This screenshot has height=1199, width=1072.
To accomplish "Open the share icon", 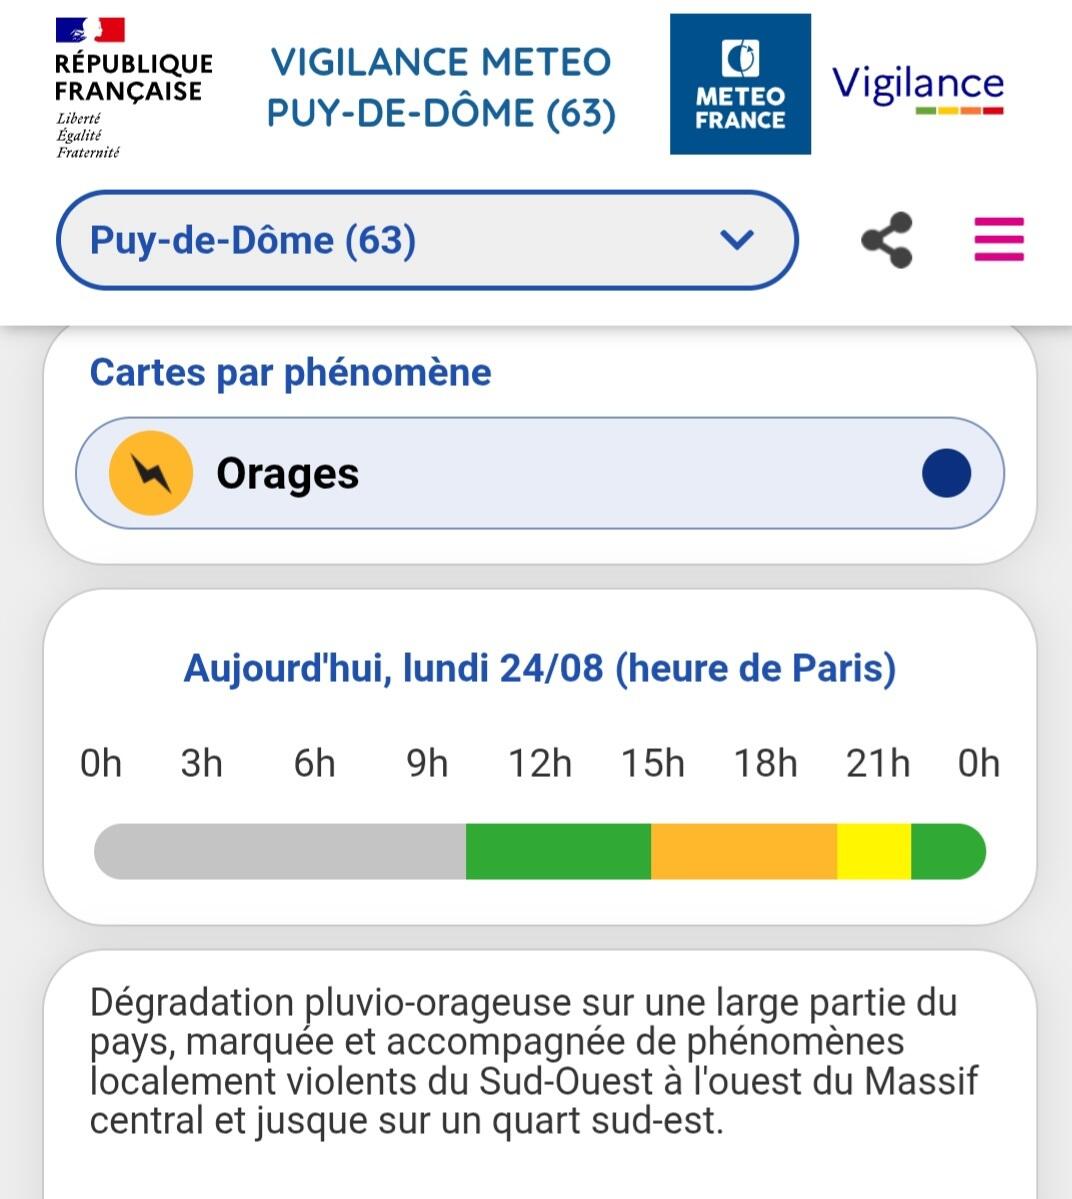I will click(887, 240).
